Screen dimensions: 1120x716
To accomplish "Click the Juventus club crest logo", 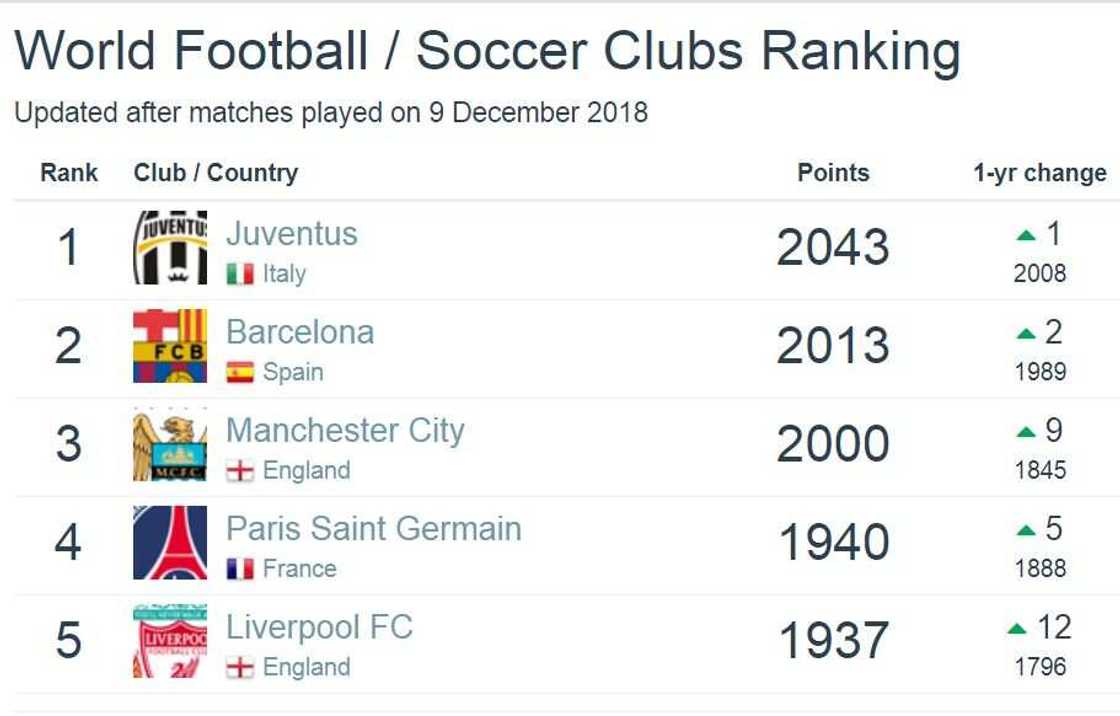I will click(x=170, y=247).
